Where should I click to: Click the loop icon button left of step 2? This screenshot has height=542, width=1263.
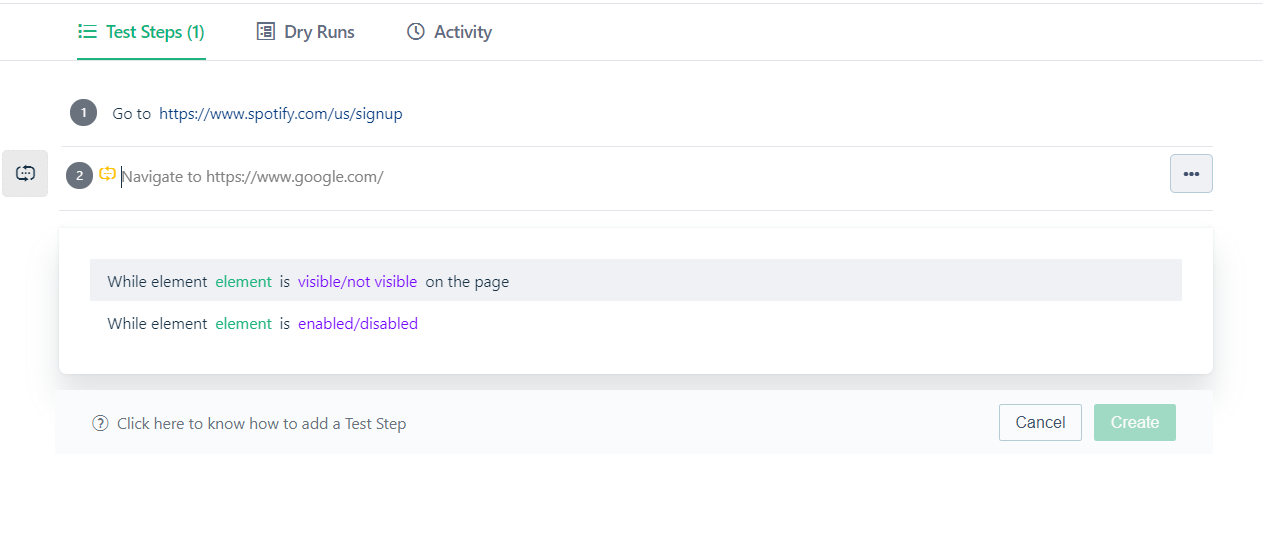[25, 173]
